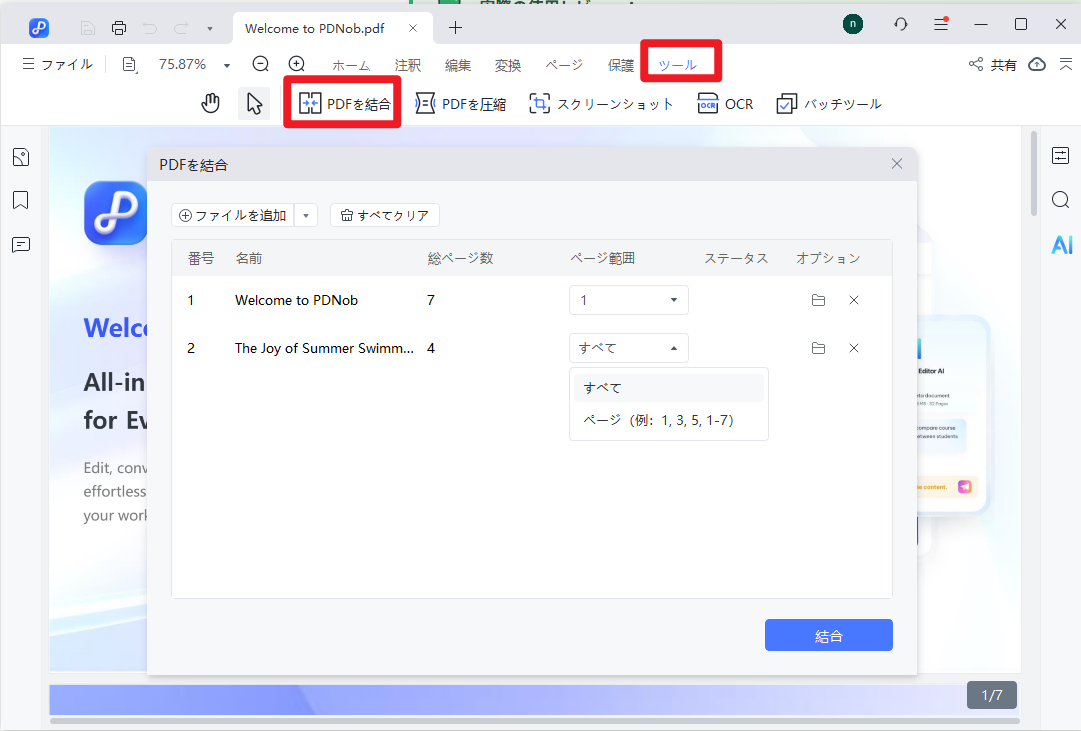Click the PDNob app logo icon

pyautogui.click(x=39, y=28)
